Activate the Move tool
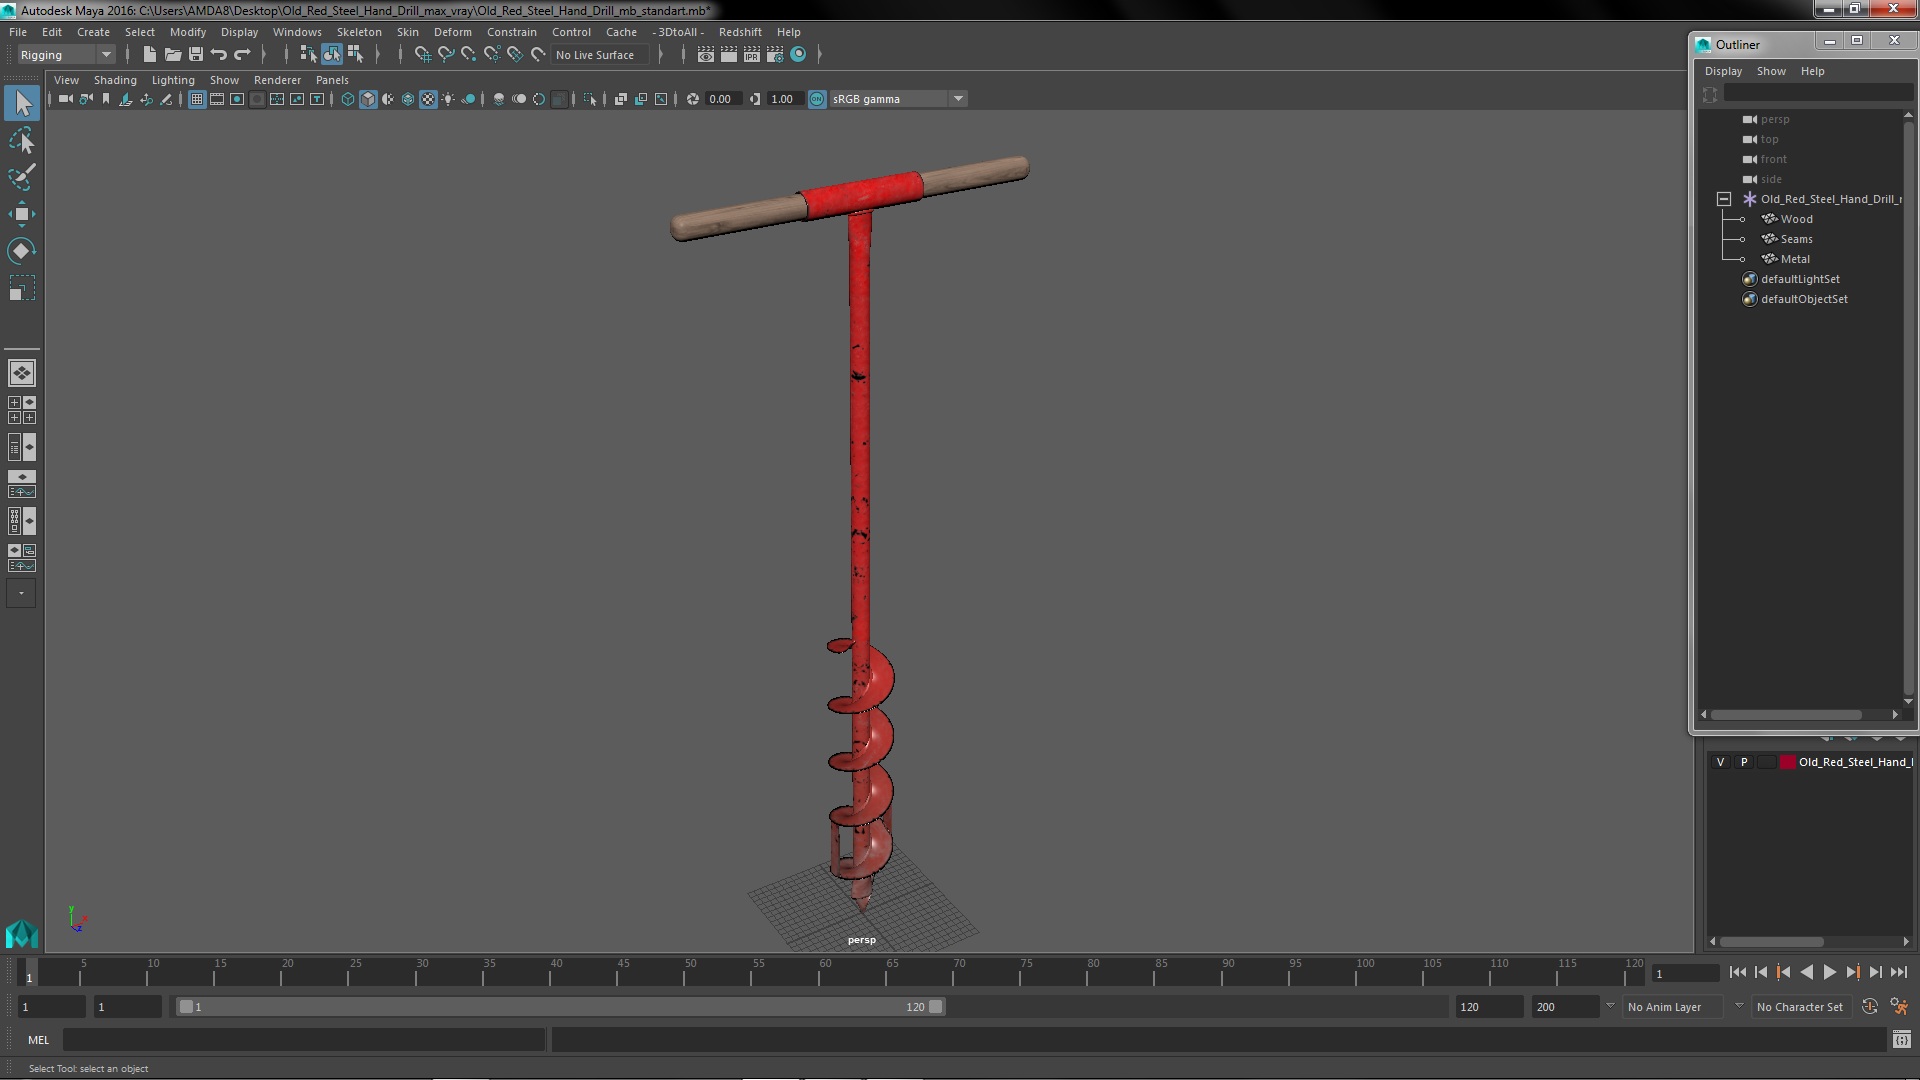 point(22,214)
